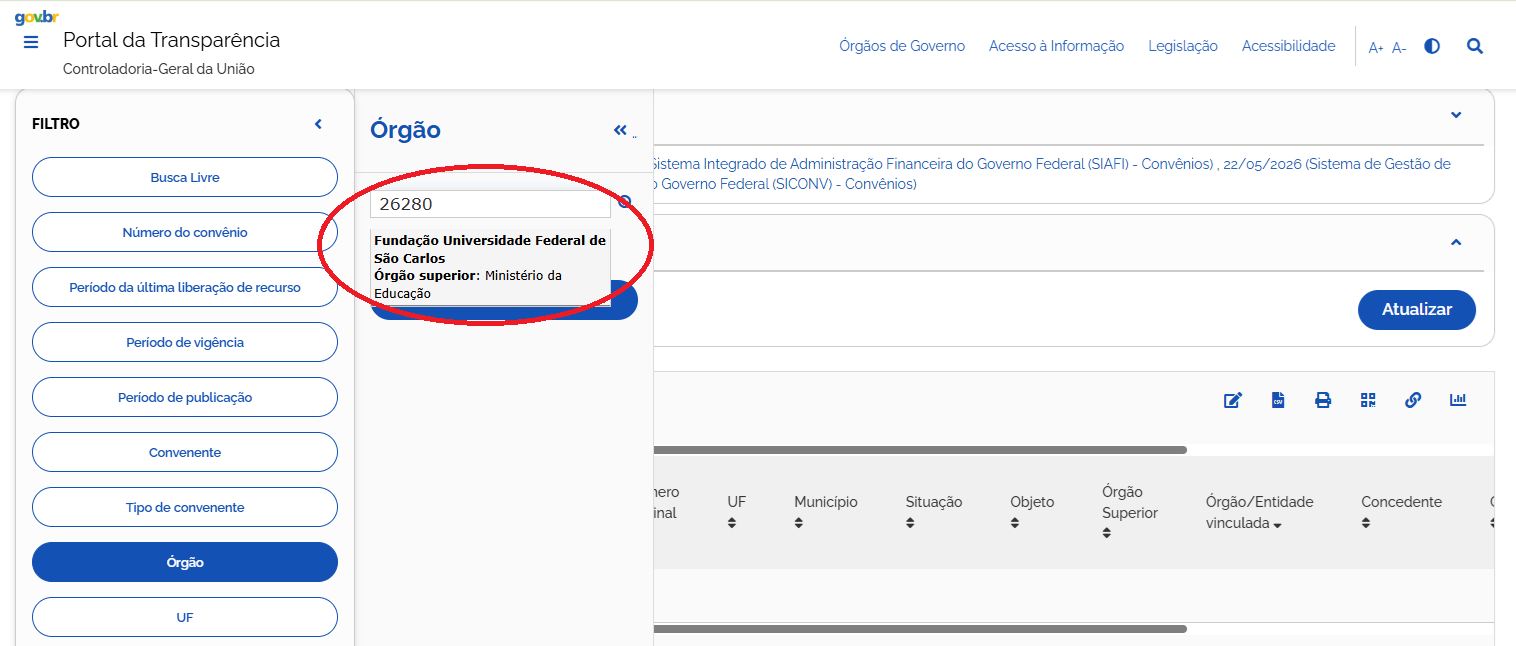
Task: Toggle high contrast mode
Action: pyautogui.click(x=1432, y=46)
